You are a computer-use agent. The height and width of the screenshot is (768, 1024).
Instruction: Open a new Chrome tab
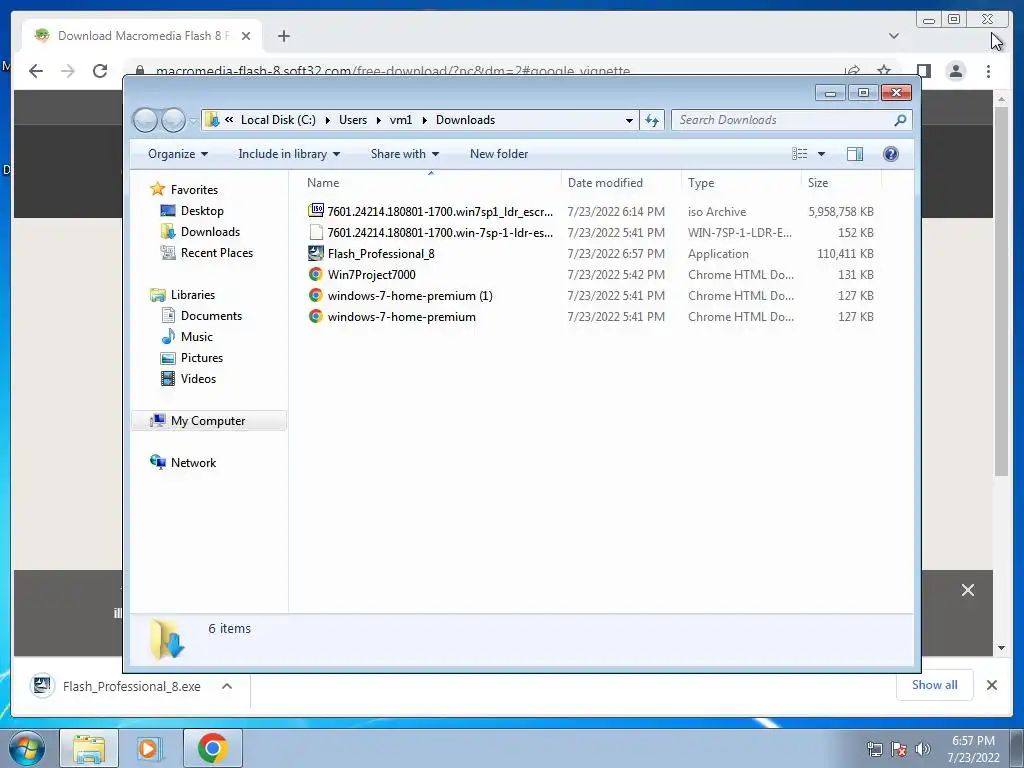[x=283, y=36]
